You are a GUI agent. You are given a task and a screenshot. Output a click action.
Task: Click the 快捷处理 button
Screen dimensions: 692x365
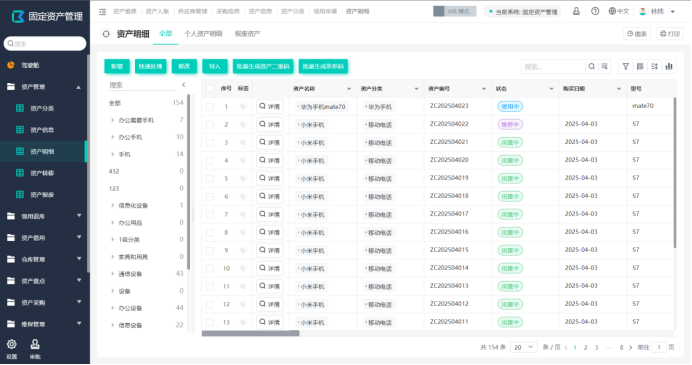150,66
